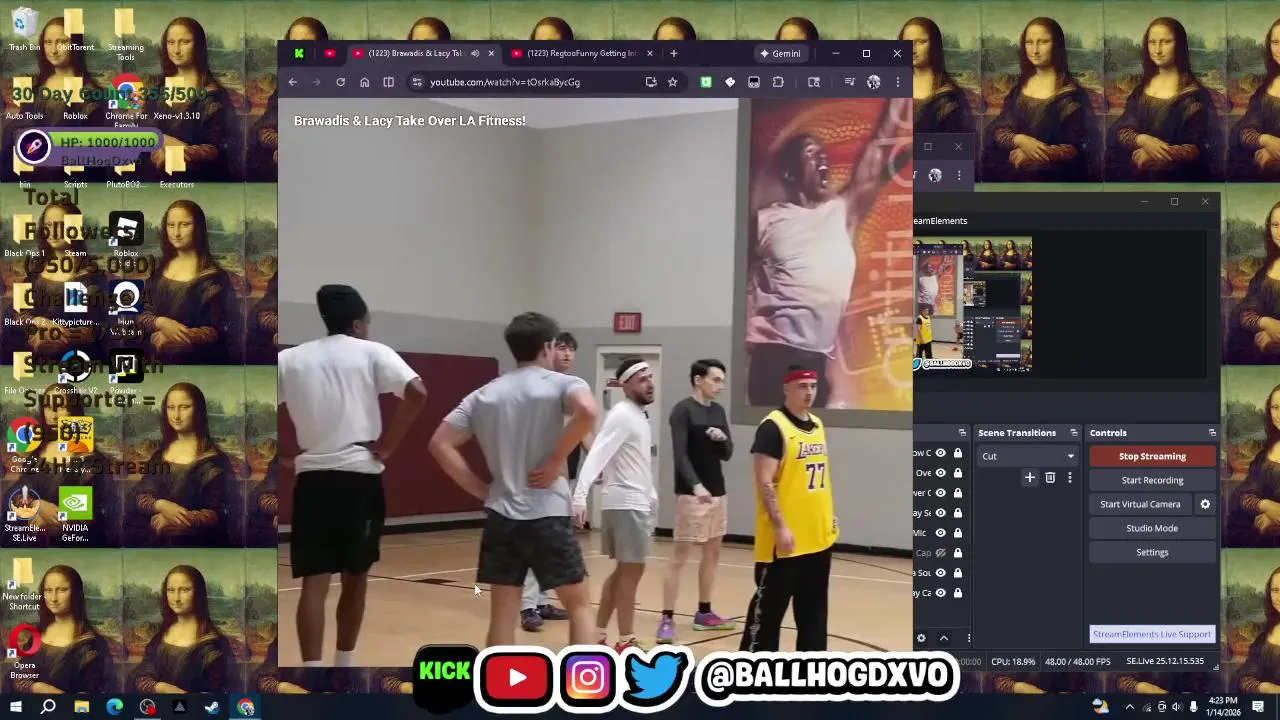Open StreamElements Live Support
Screen dimensions: 1280x720
[x=1152, y=634]
